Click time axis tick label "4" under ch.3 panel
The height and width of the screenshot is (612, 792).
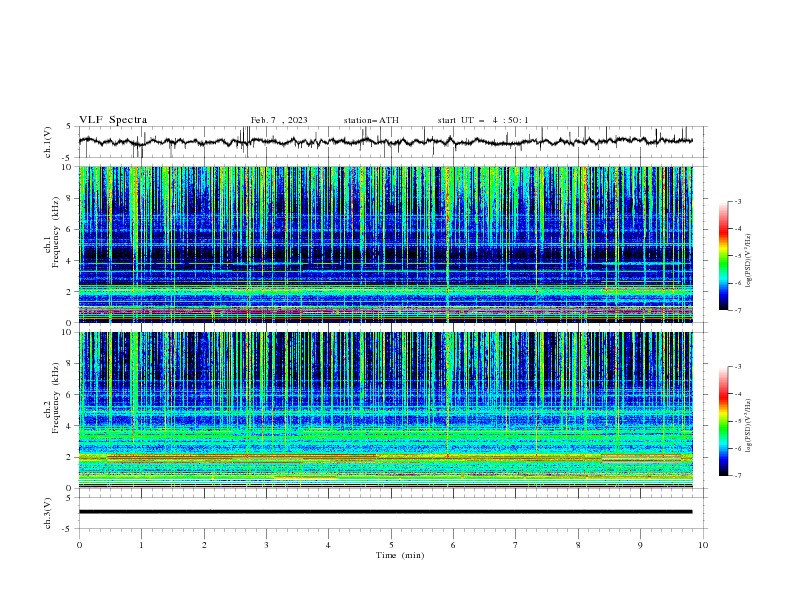(x=328, y=545)
